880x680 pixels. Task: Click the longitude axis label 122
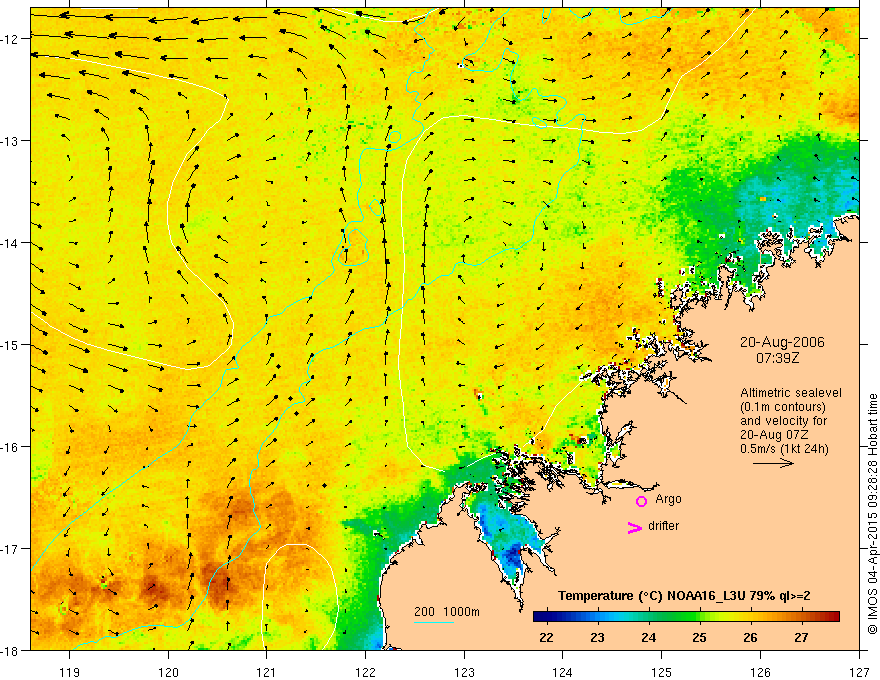click(x=365, y=672)
